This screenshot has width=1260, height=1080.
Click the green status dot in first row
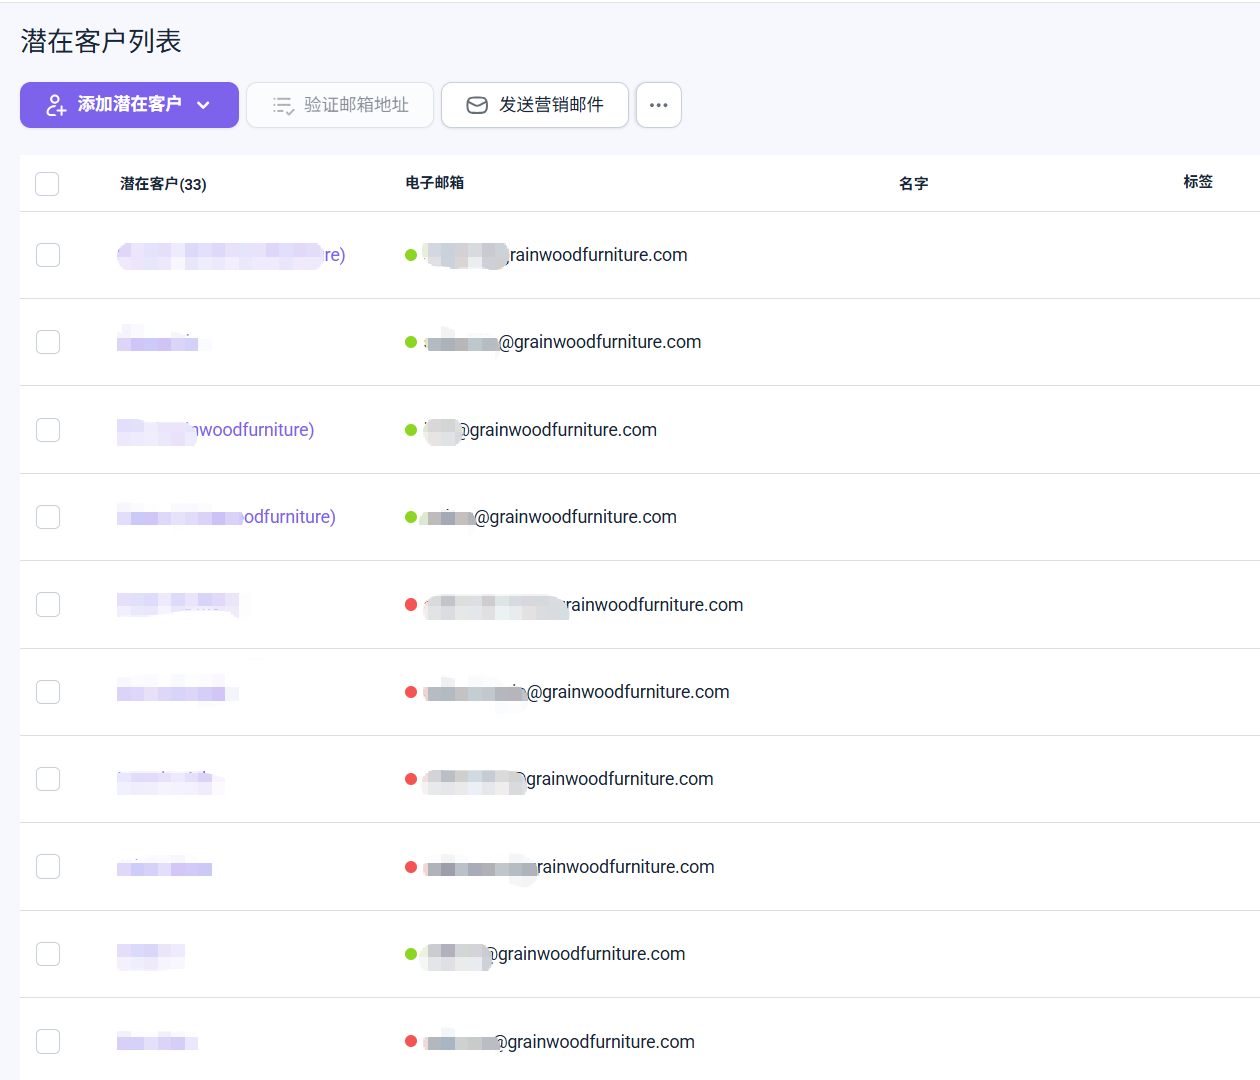coord(411,255)
